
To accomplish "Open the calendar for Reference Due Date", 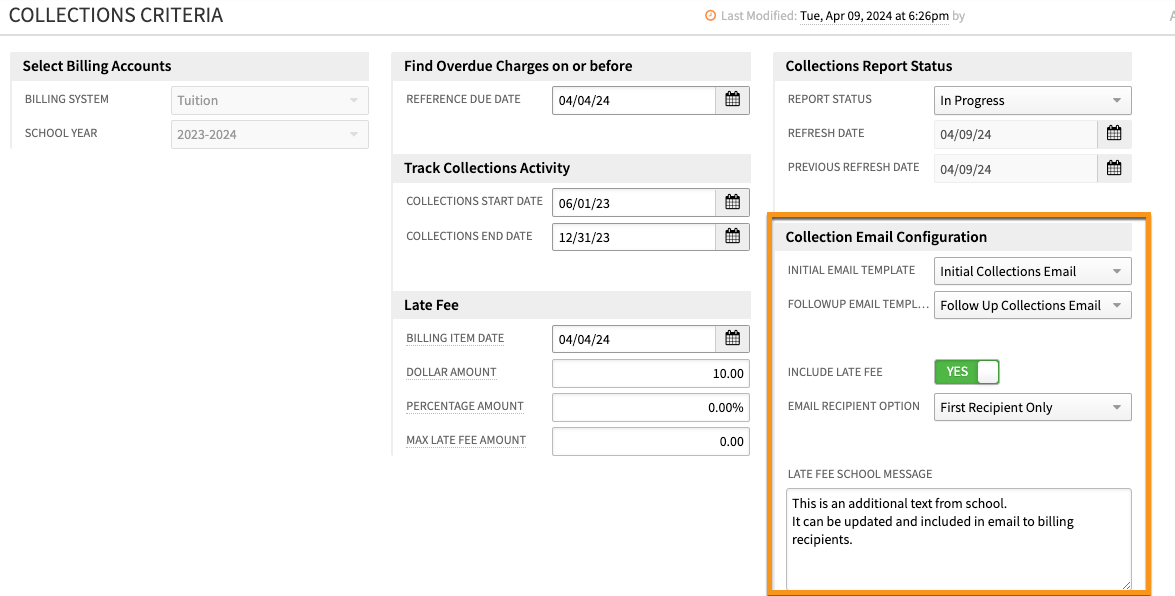I will click(x=732, y=100).
